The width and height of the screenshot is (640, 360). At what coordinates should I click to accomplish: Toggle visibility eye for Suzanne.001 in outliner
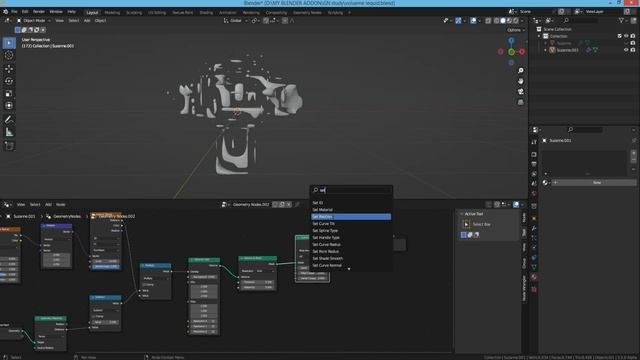[x=626, y=50]
